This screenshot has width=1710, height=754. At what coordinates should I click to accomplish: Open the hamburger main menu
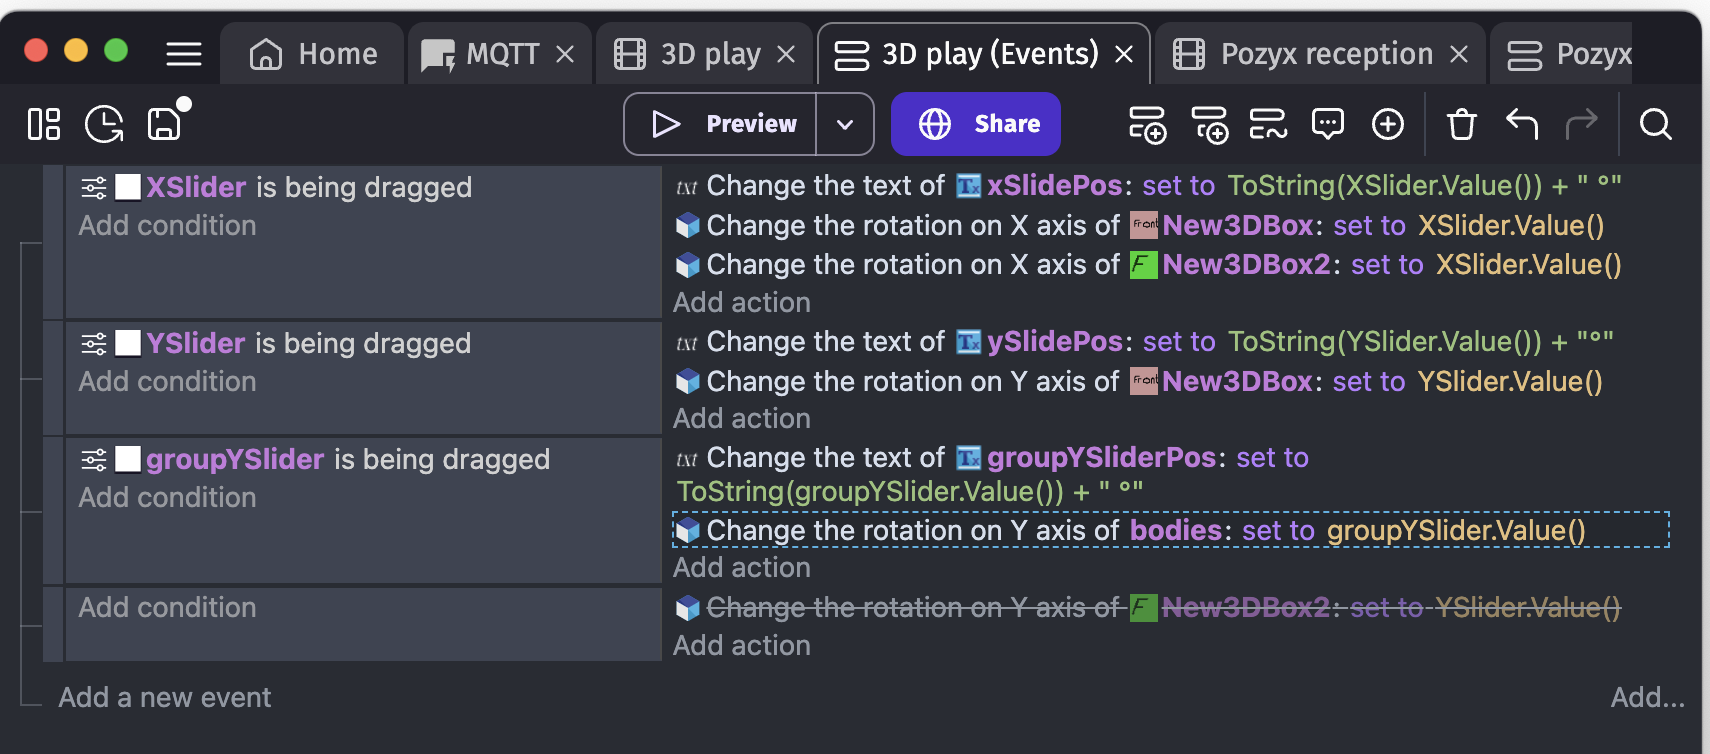click(x=184, y=53)
